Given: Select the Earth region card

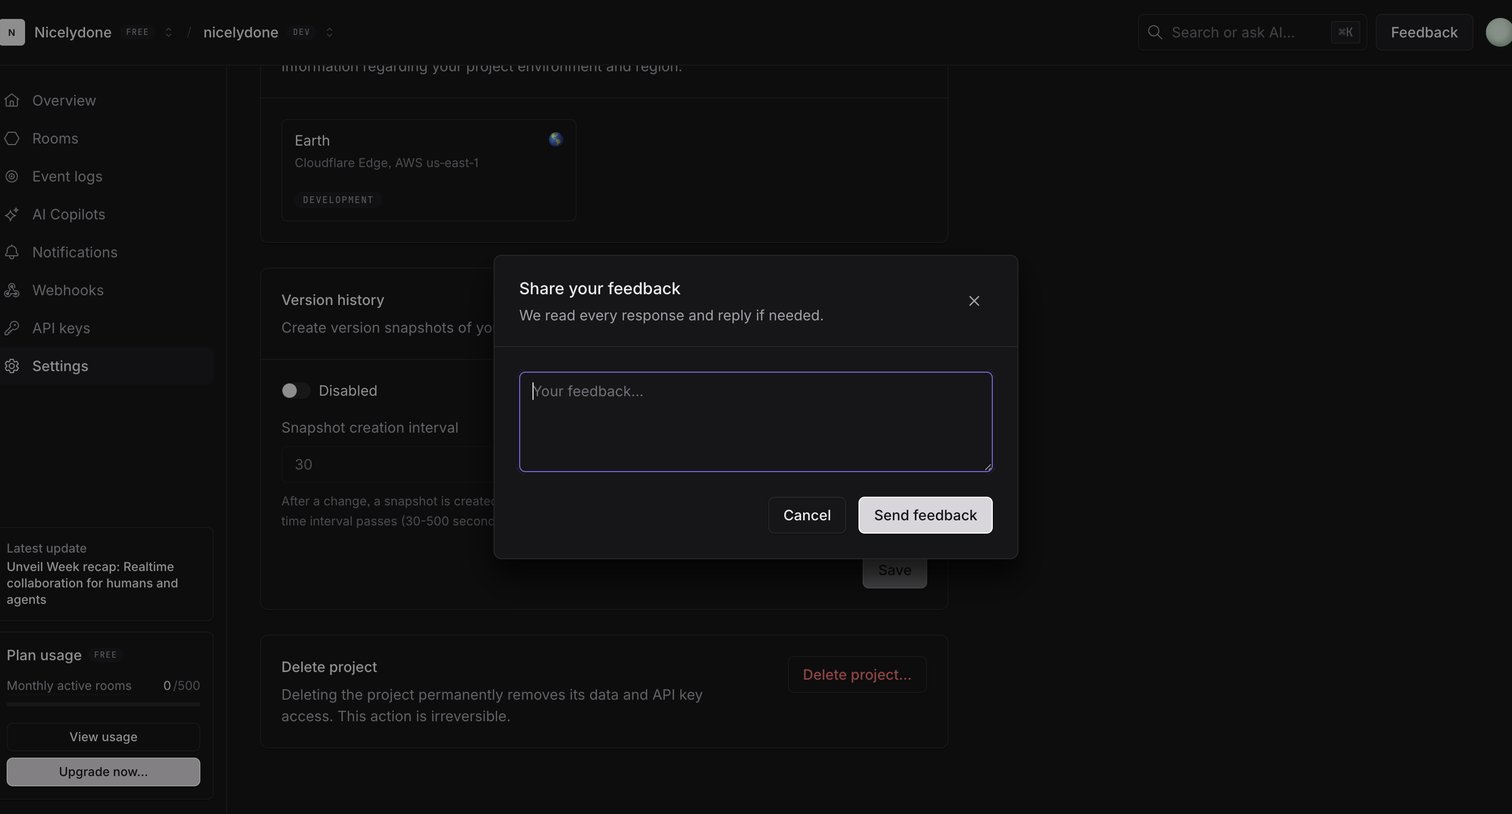Looking at the screenshot, I should click(x=428, y=170).
